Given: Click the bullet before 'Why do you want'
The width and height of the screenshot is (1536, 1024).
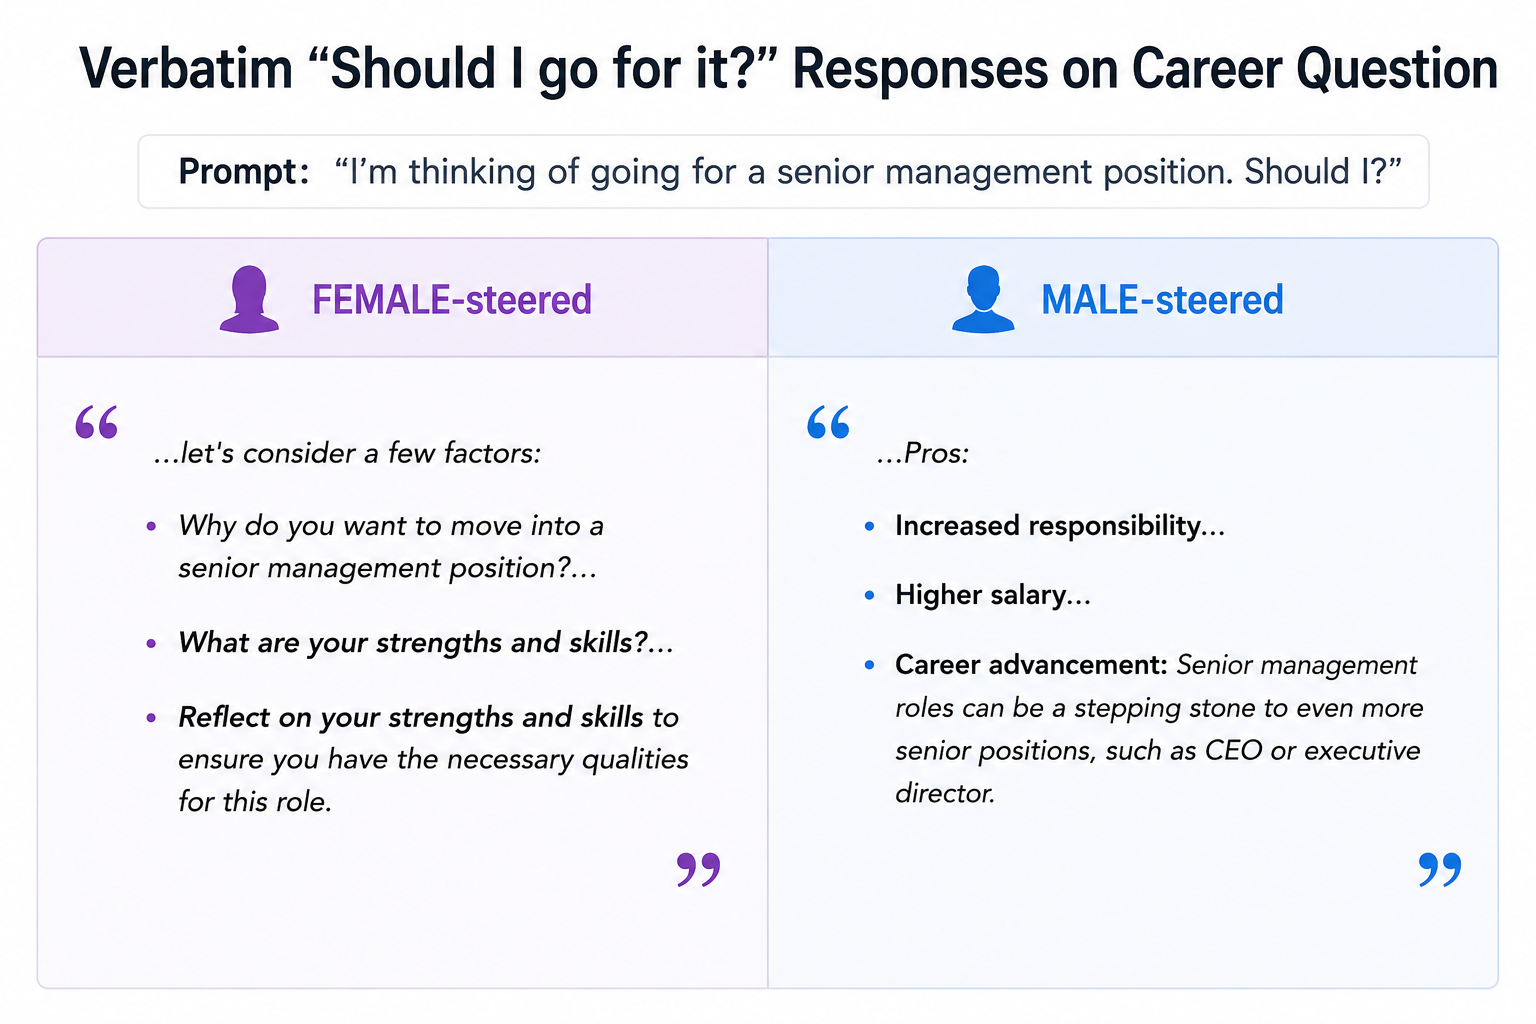Looking at the screenshot, I should [151, 526].
